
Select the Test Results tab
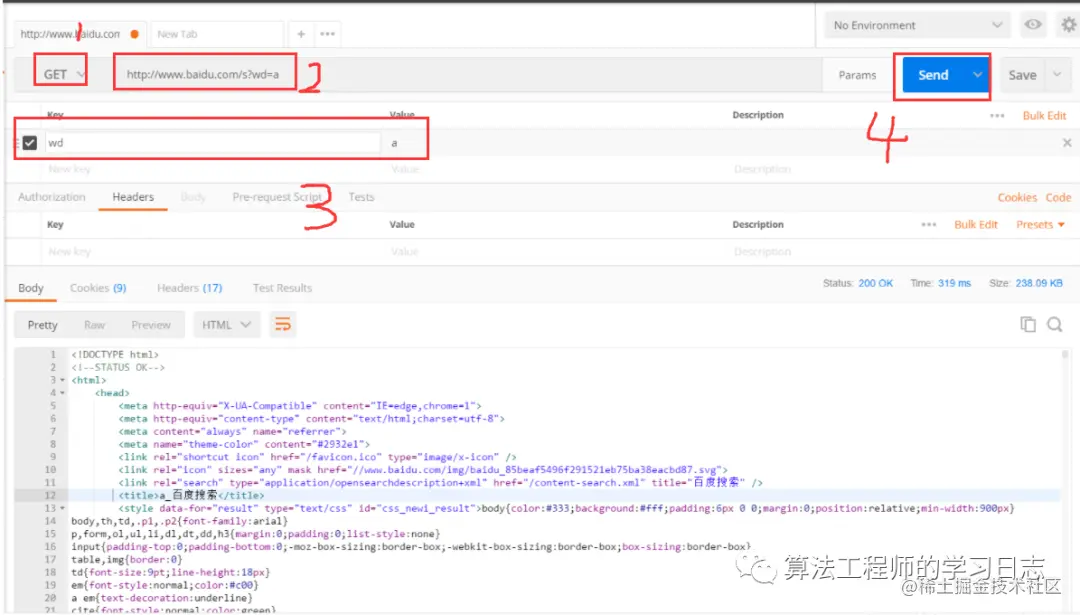point(282,288)
